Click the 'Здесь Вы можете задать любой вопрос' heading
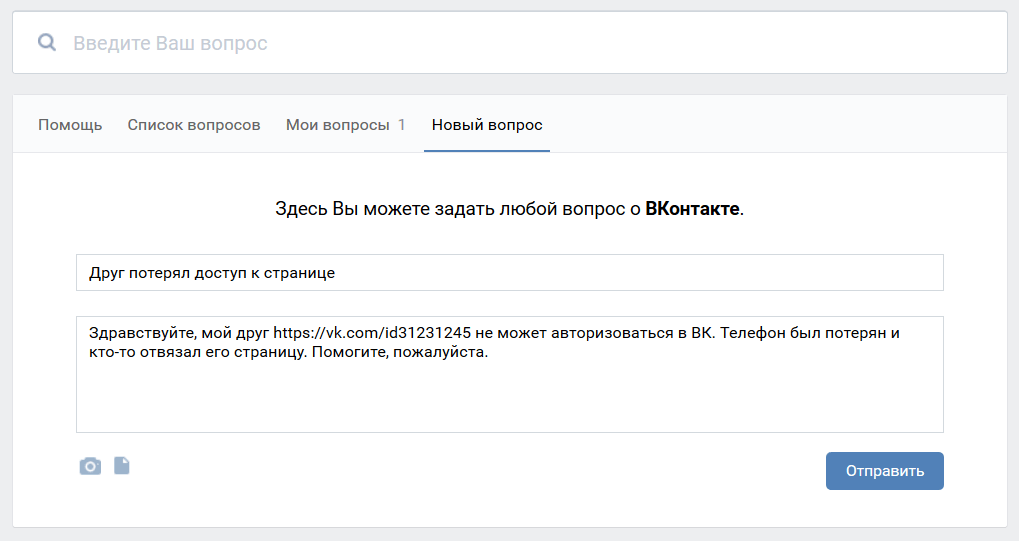The image size is (1019, 541). (510, 209)
